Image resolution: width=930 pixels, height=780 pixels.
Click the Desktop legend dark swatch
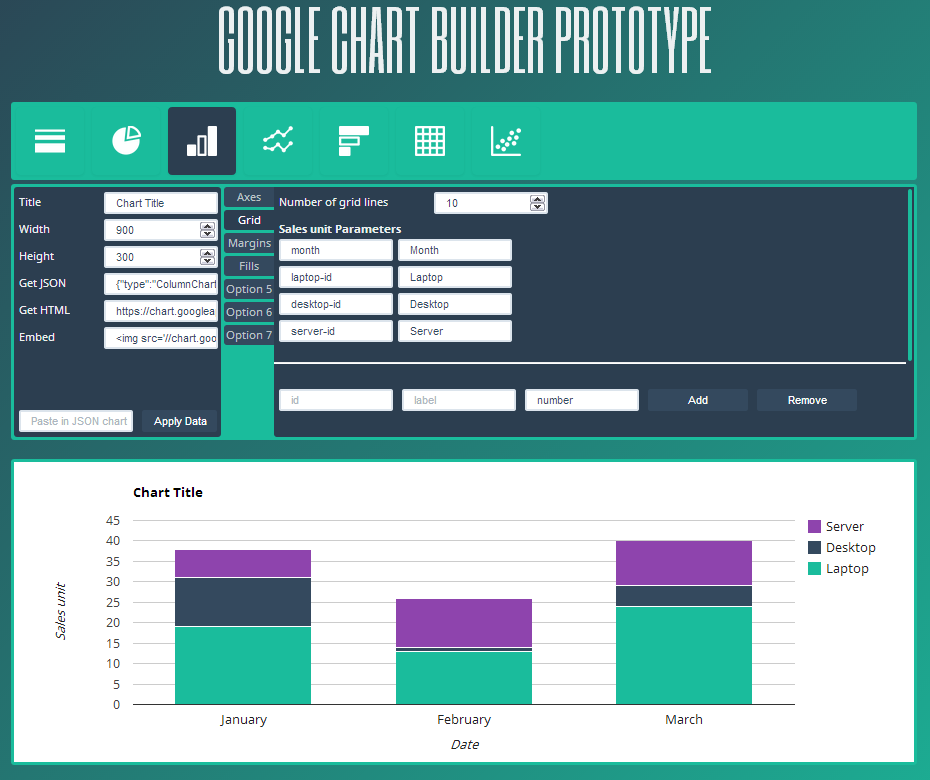pyautogui.click(x=814, y=547)
